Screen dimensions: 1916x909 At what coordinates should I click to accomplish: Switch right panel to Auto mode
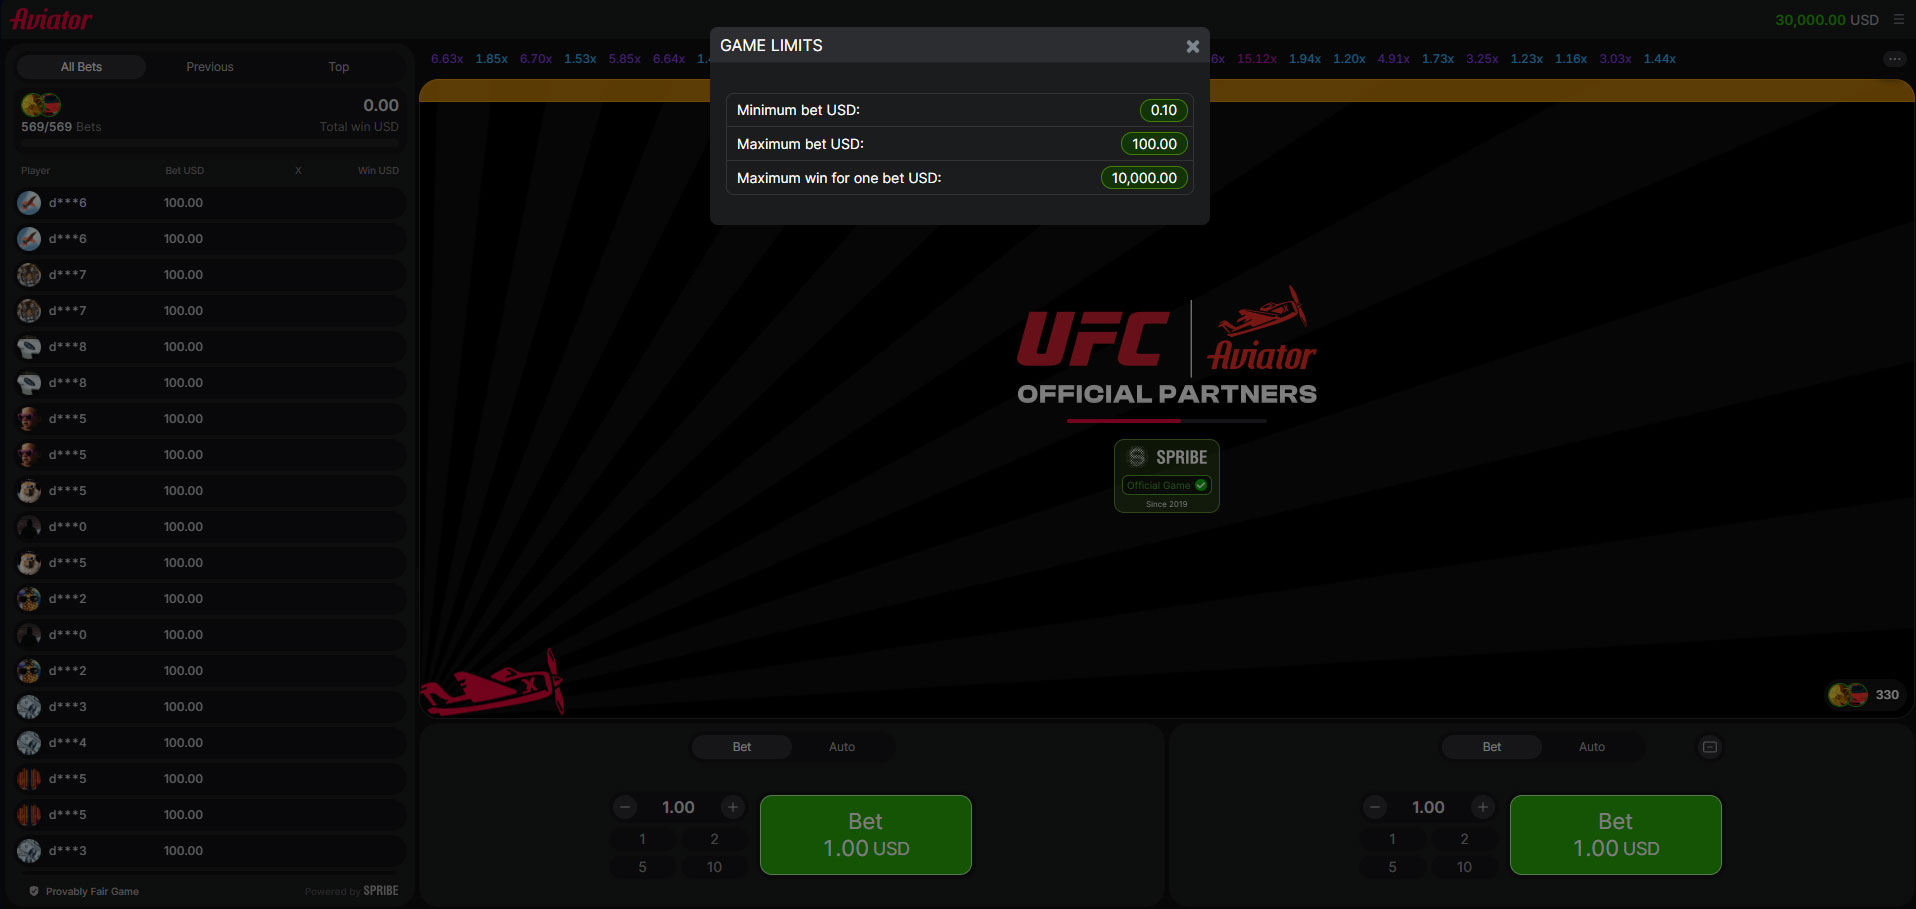pos(1591,747)
